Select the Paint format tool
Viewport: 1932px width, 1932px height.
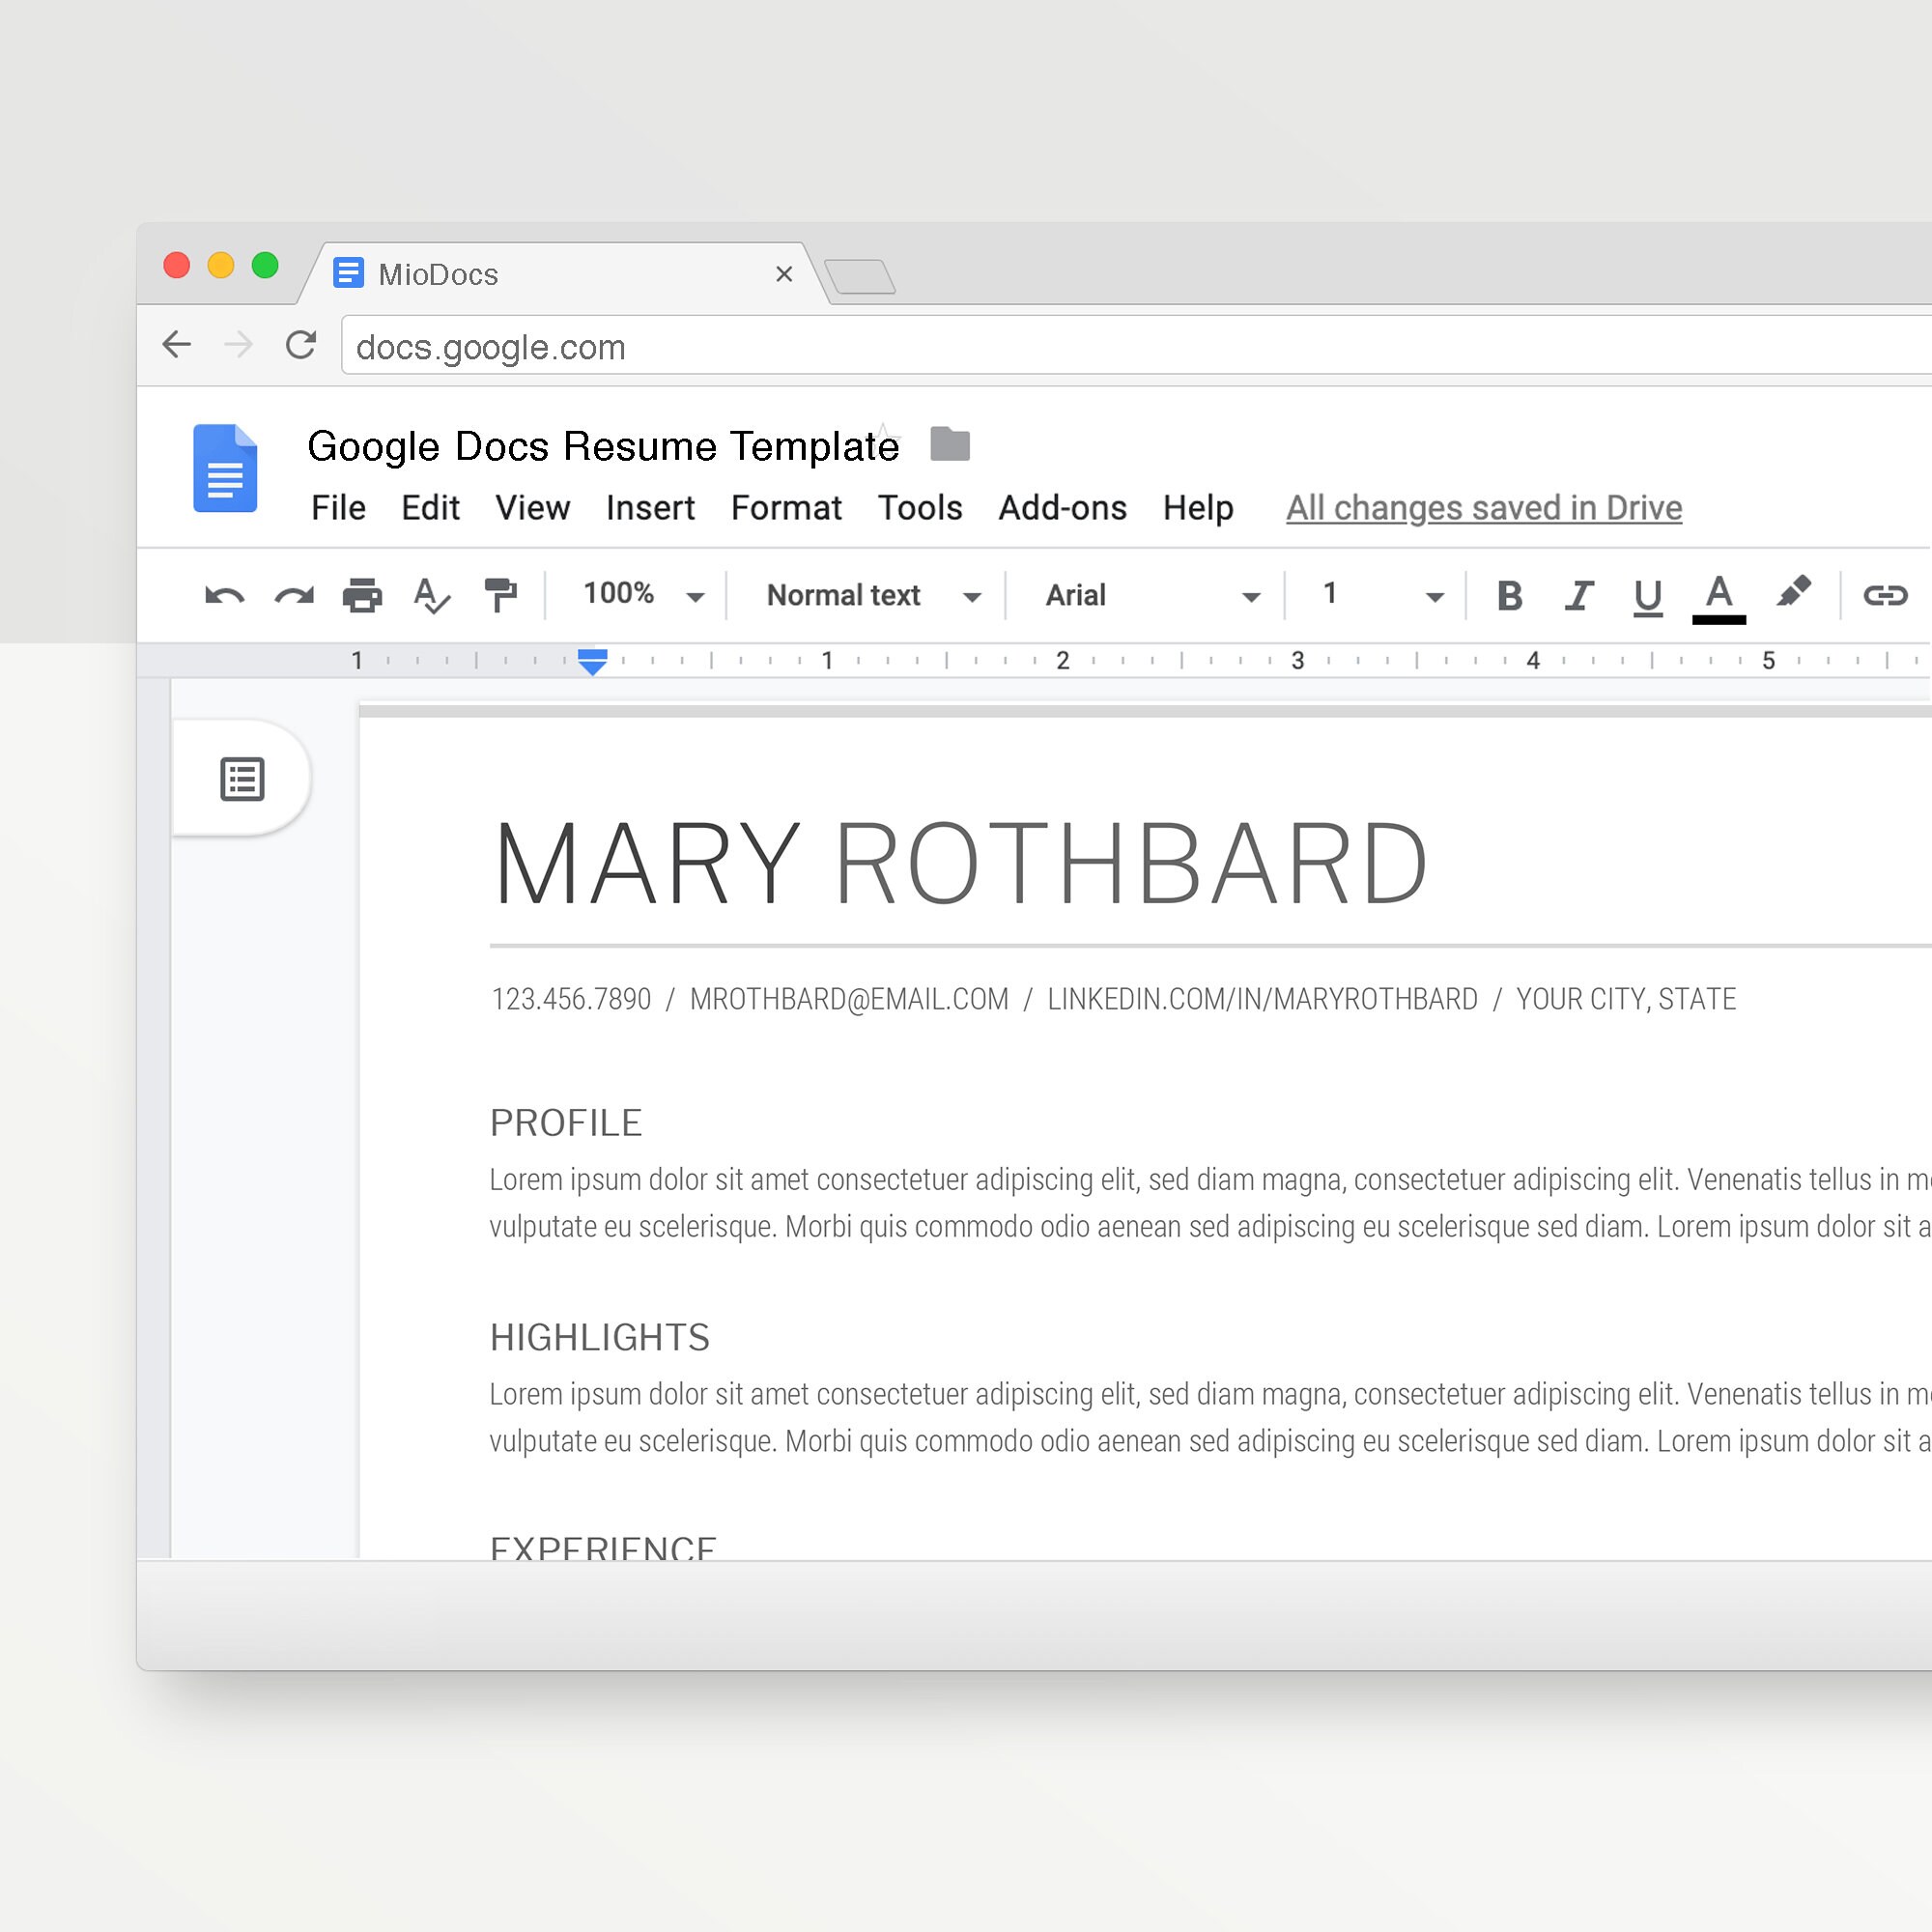[x=500, y=595]
